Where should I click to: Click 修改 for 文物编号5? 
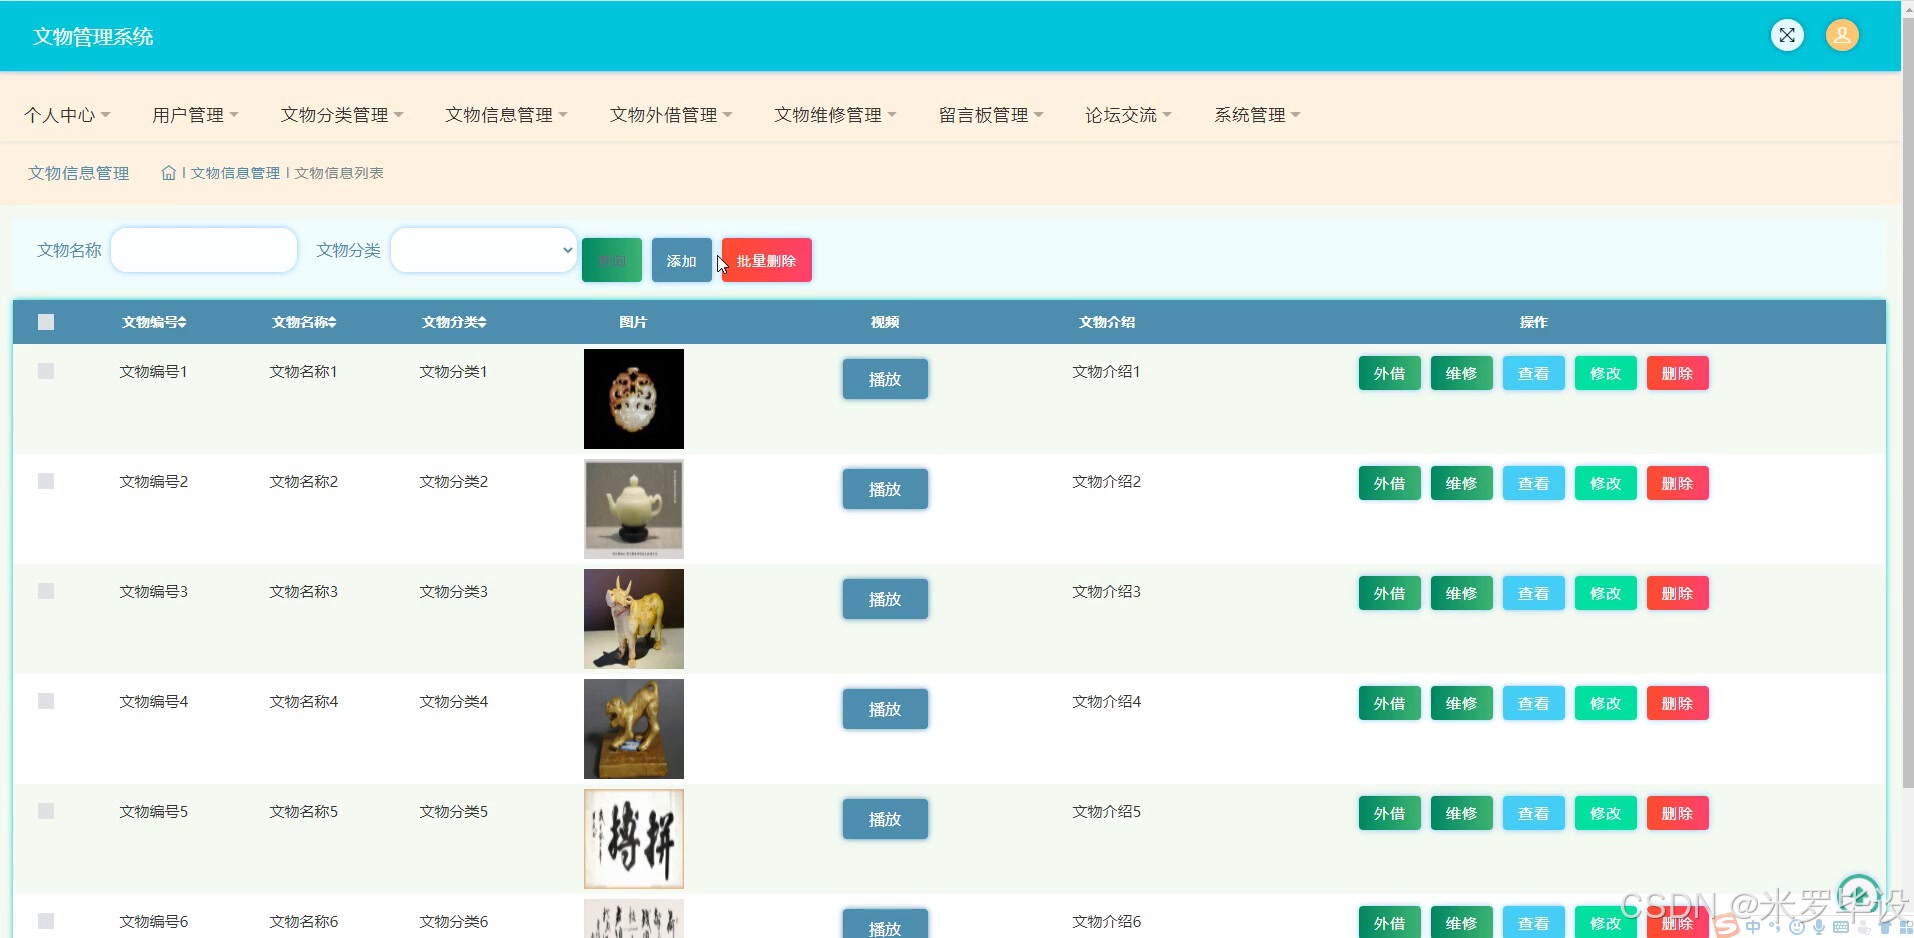(x=1605, y=813)
